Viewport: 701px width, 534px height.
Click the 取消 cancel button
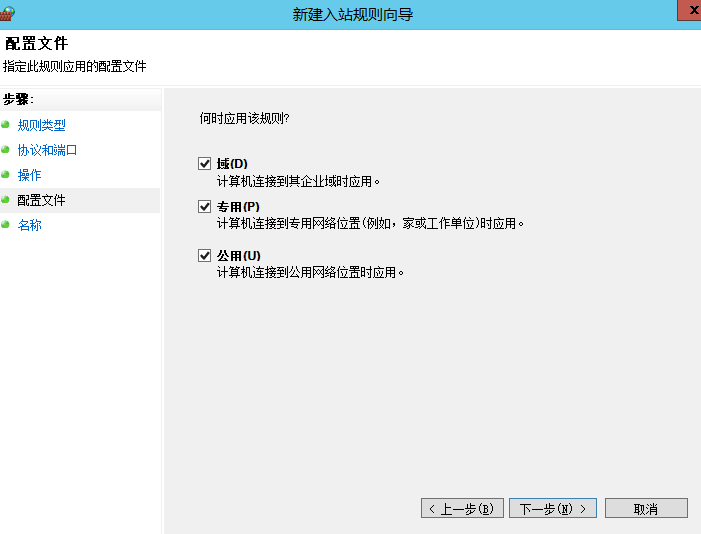646,509
